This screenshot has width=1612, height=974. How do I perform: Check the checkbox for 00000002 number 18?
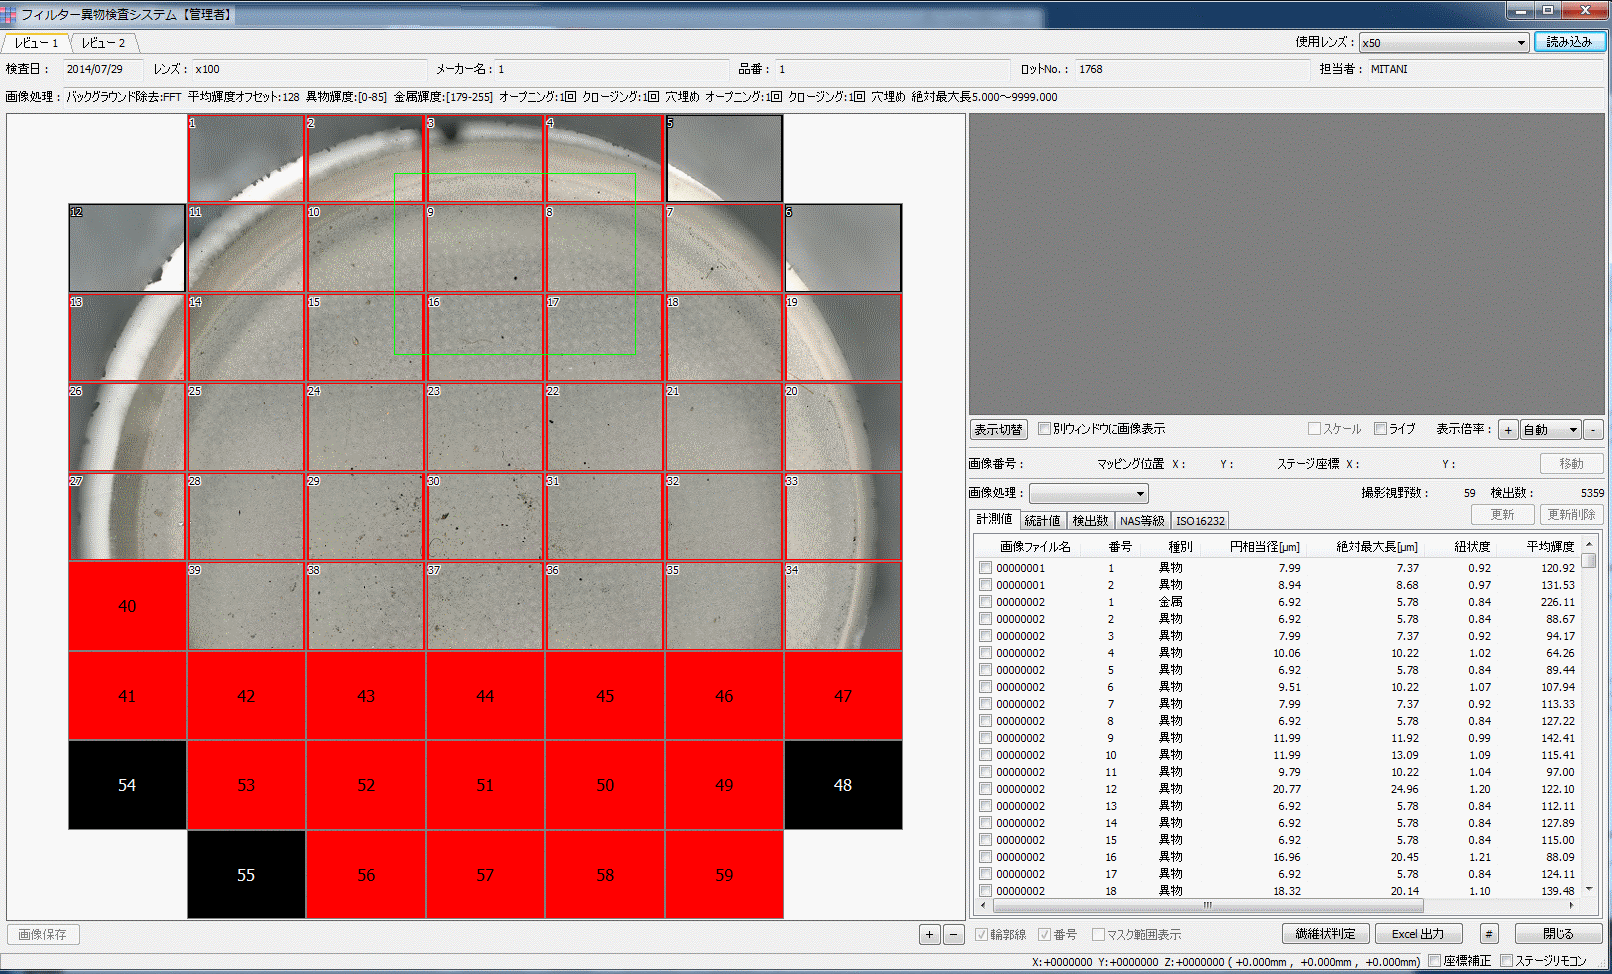pos(985,891)
